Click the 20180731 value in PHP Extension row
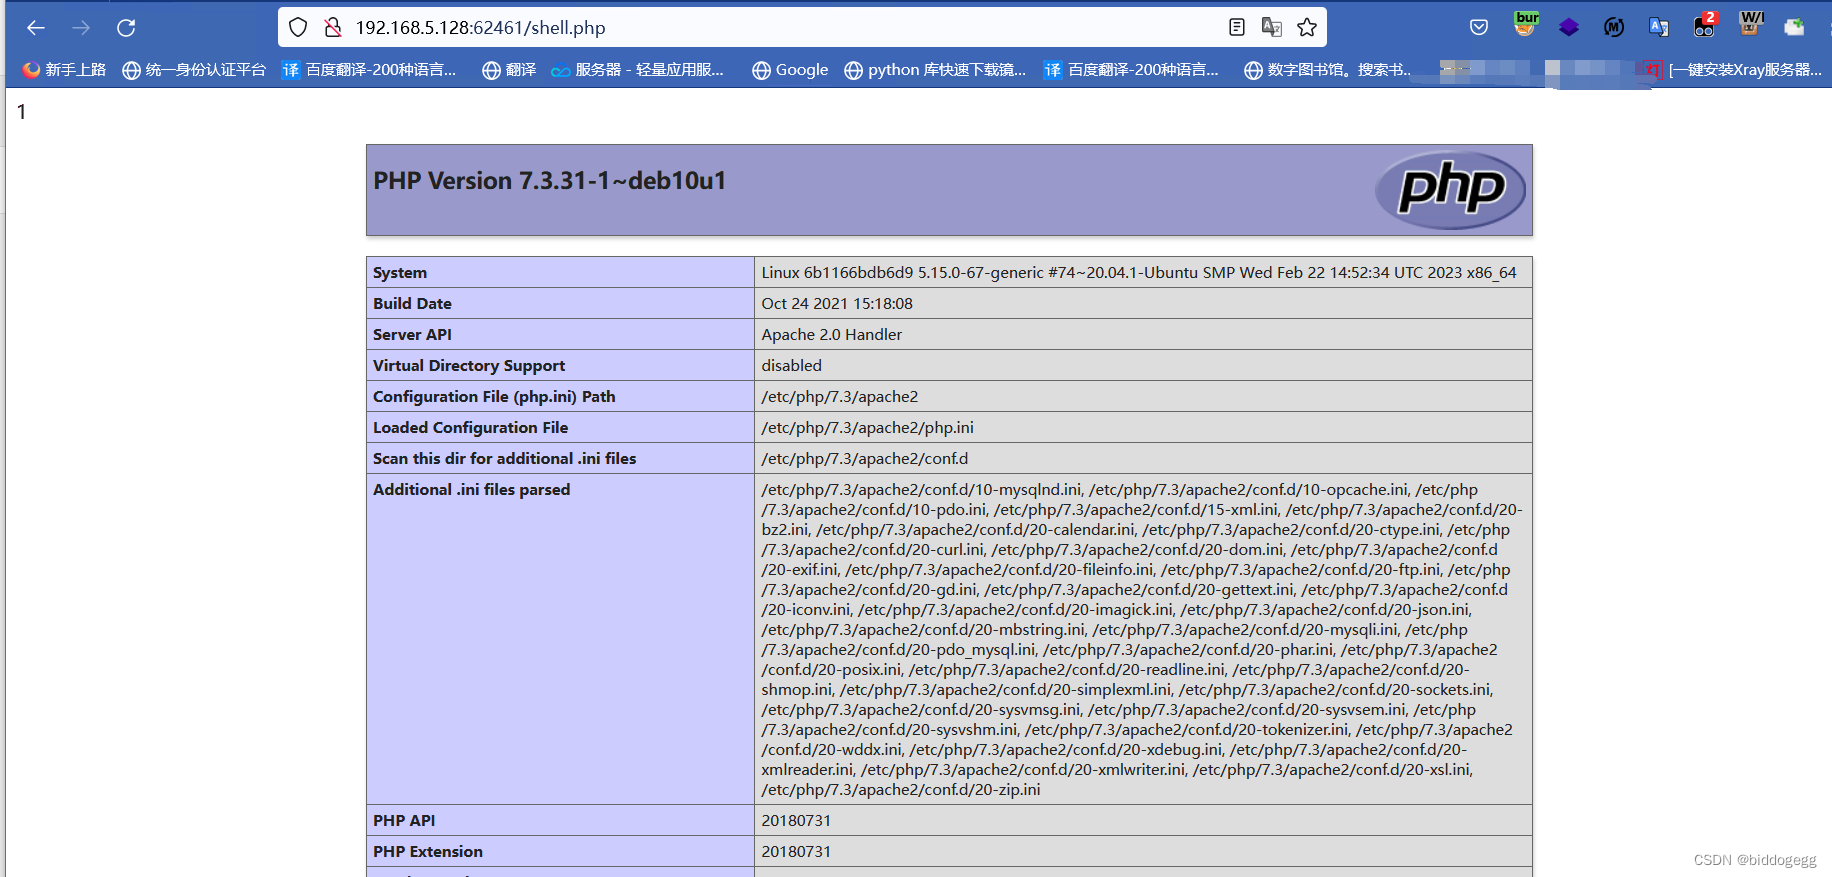1832x877 pixels. pyautogui.click(x=796, y=852)
